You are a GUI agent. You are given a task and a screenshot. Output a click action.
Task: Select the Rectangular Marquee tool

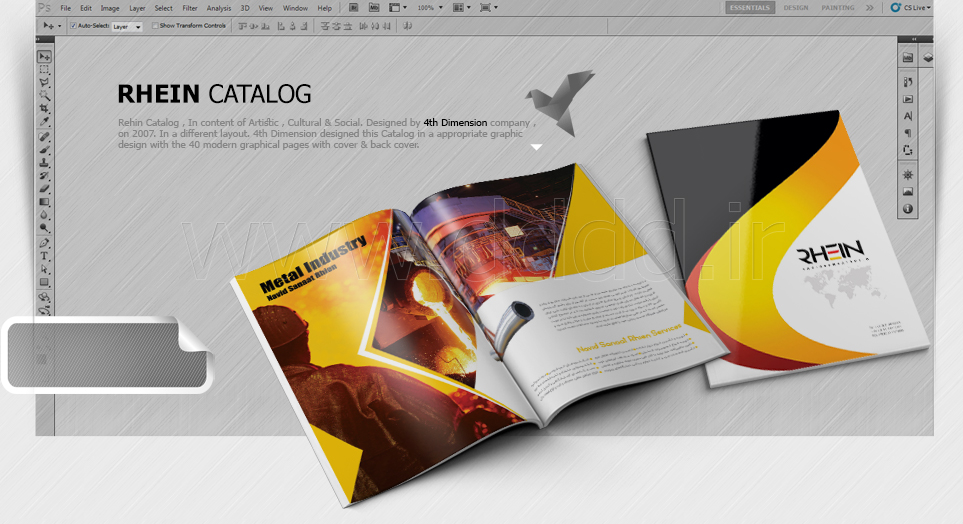(x=44, y=69)
